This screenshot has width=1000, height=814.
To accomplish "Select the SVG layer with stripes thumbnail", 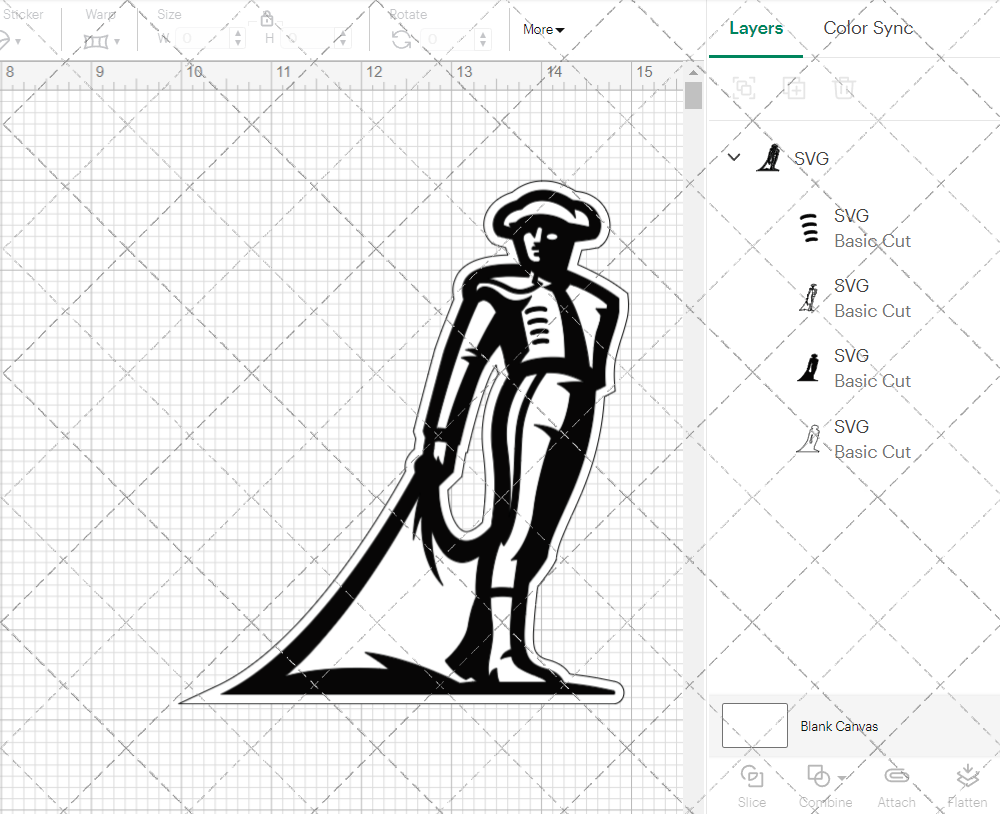I will pyautogui.click(x=809, y=228).
